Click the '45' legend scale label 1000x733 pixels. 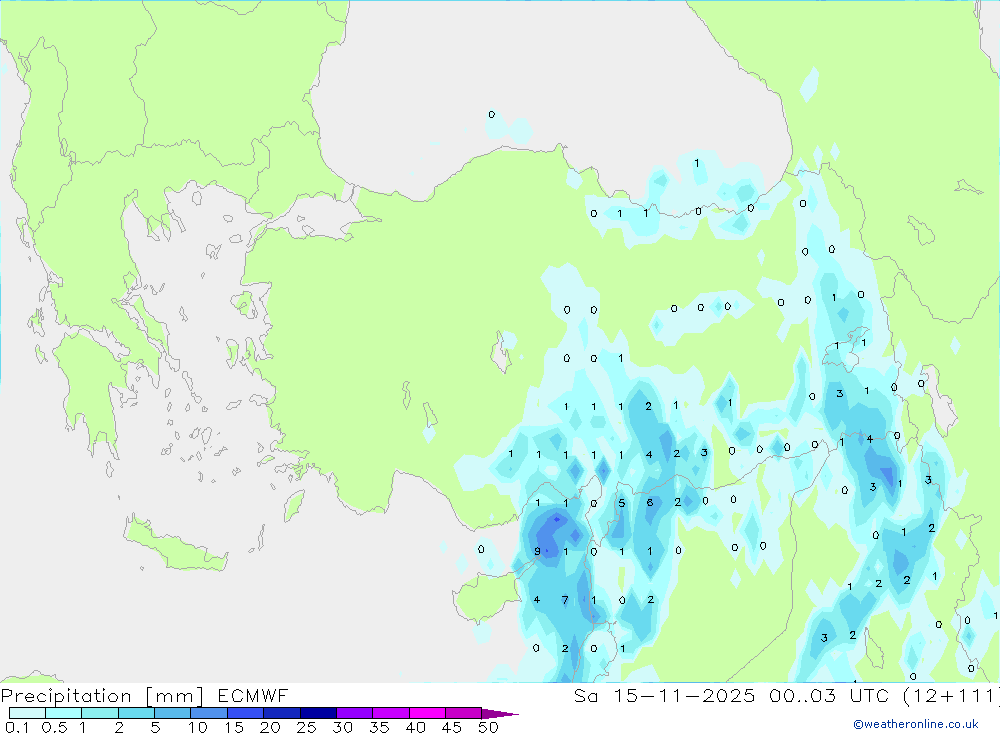click(452, 727)
